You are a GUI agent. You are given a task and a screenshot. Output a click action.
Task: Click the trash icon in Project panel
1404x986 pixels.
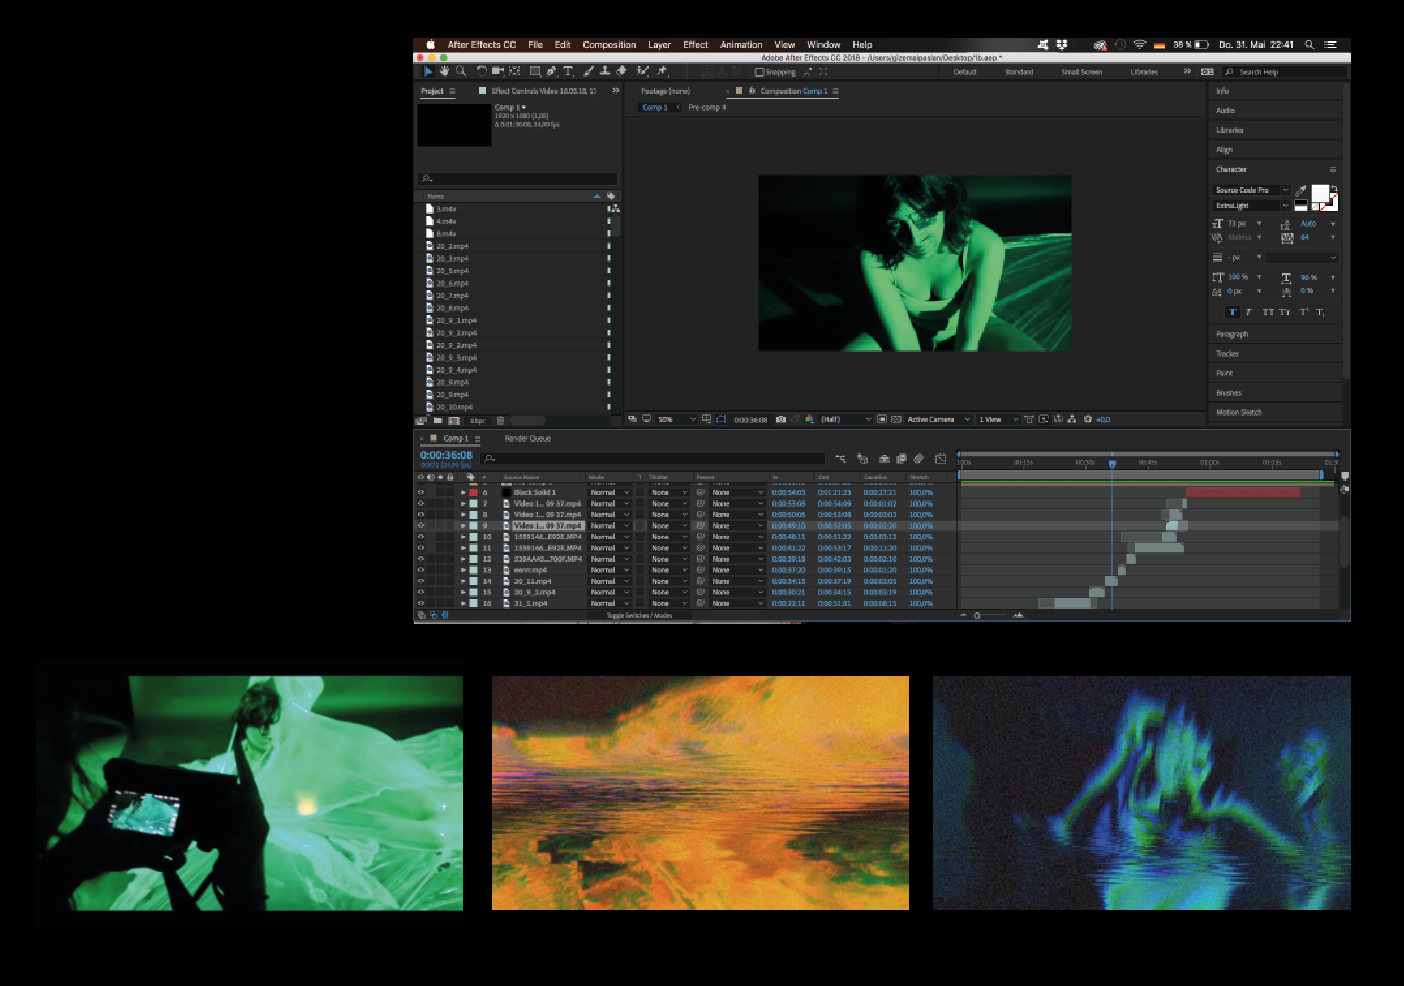tap(501, 421)
